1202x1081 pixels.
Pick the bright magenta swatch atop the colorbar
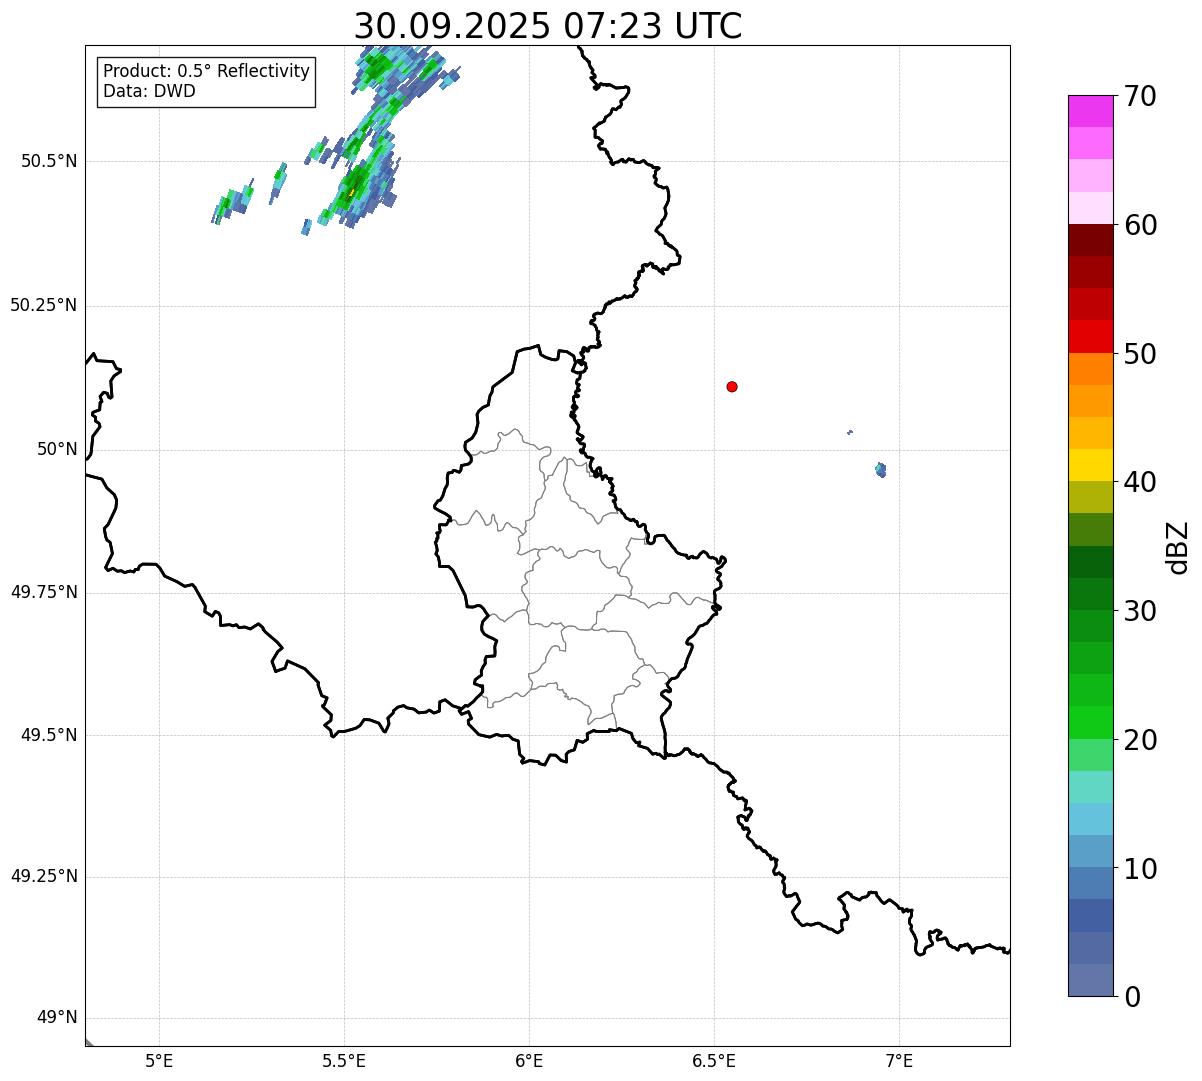click(1091, 111)
